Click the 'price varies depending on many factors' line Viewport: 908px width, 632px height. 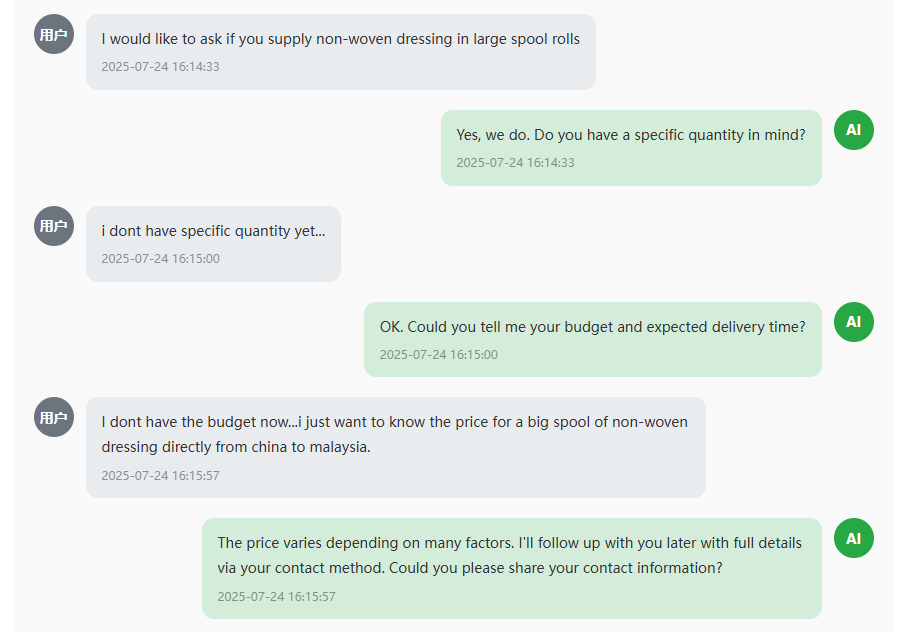click(509, 543)
